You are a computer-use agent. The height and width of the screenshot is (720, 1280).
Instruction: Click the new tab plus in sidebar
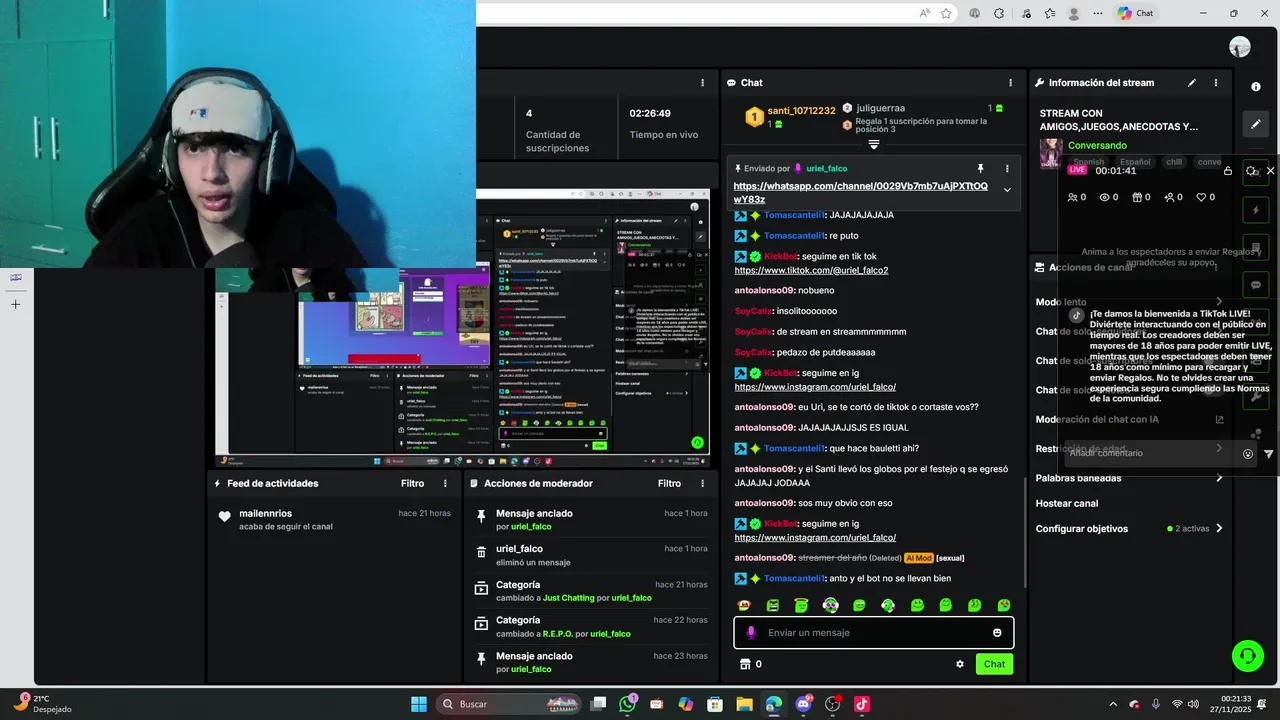[x=15, y=304]
